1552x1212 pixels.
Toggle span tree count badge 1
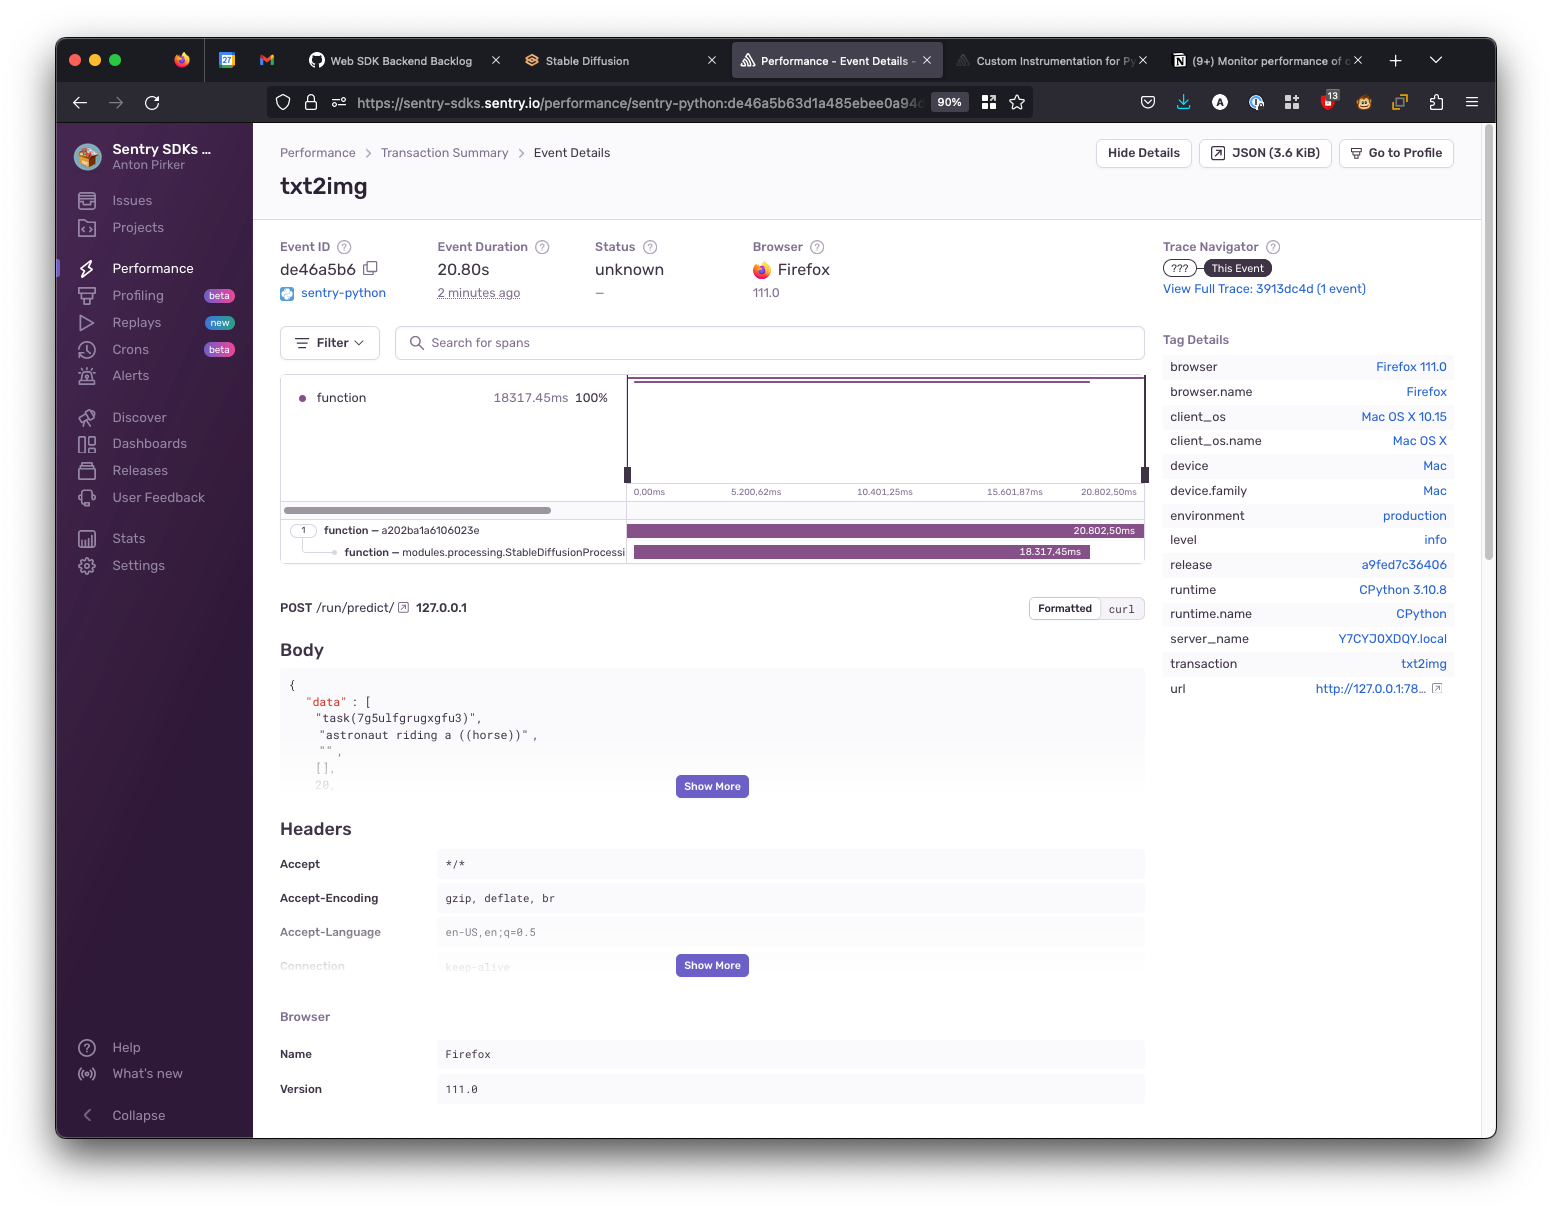[x=304, y=531]
